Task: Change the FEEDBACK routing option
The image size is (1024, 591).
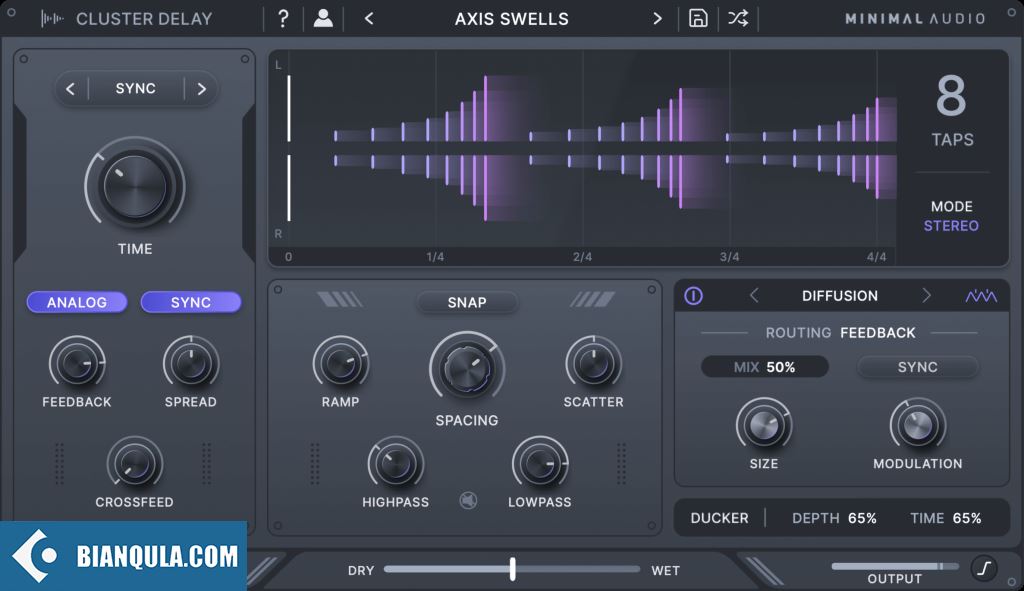Action: (878, 333)
